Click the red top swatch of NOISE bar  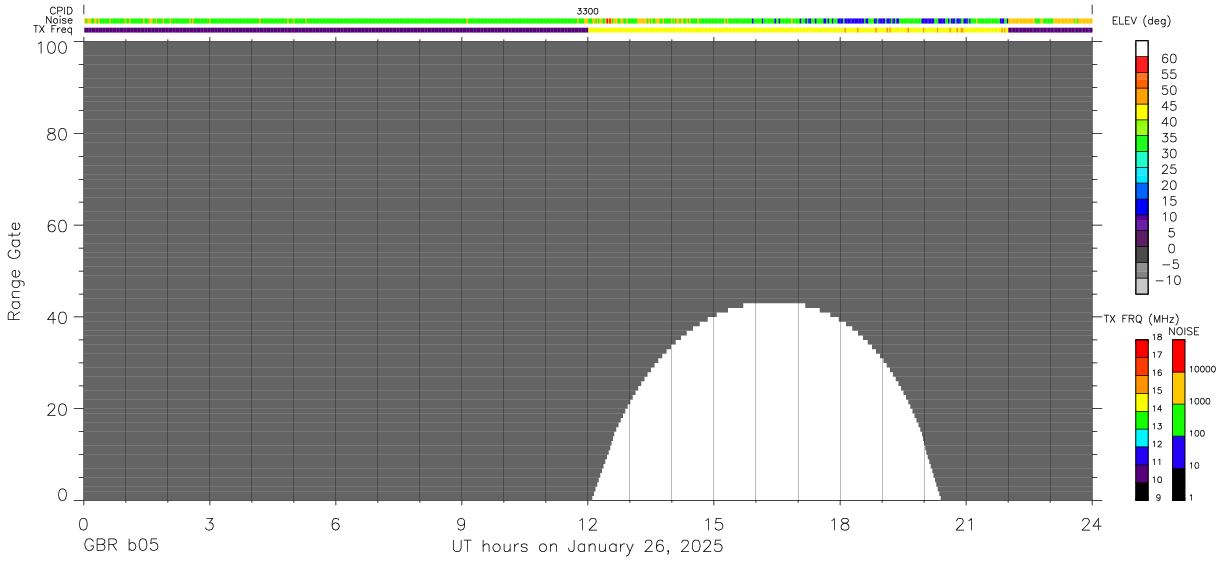coord(1178,356)
